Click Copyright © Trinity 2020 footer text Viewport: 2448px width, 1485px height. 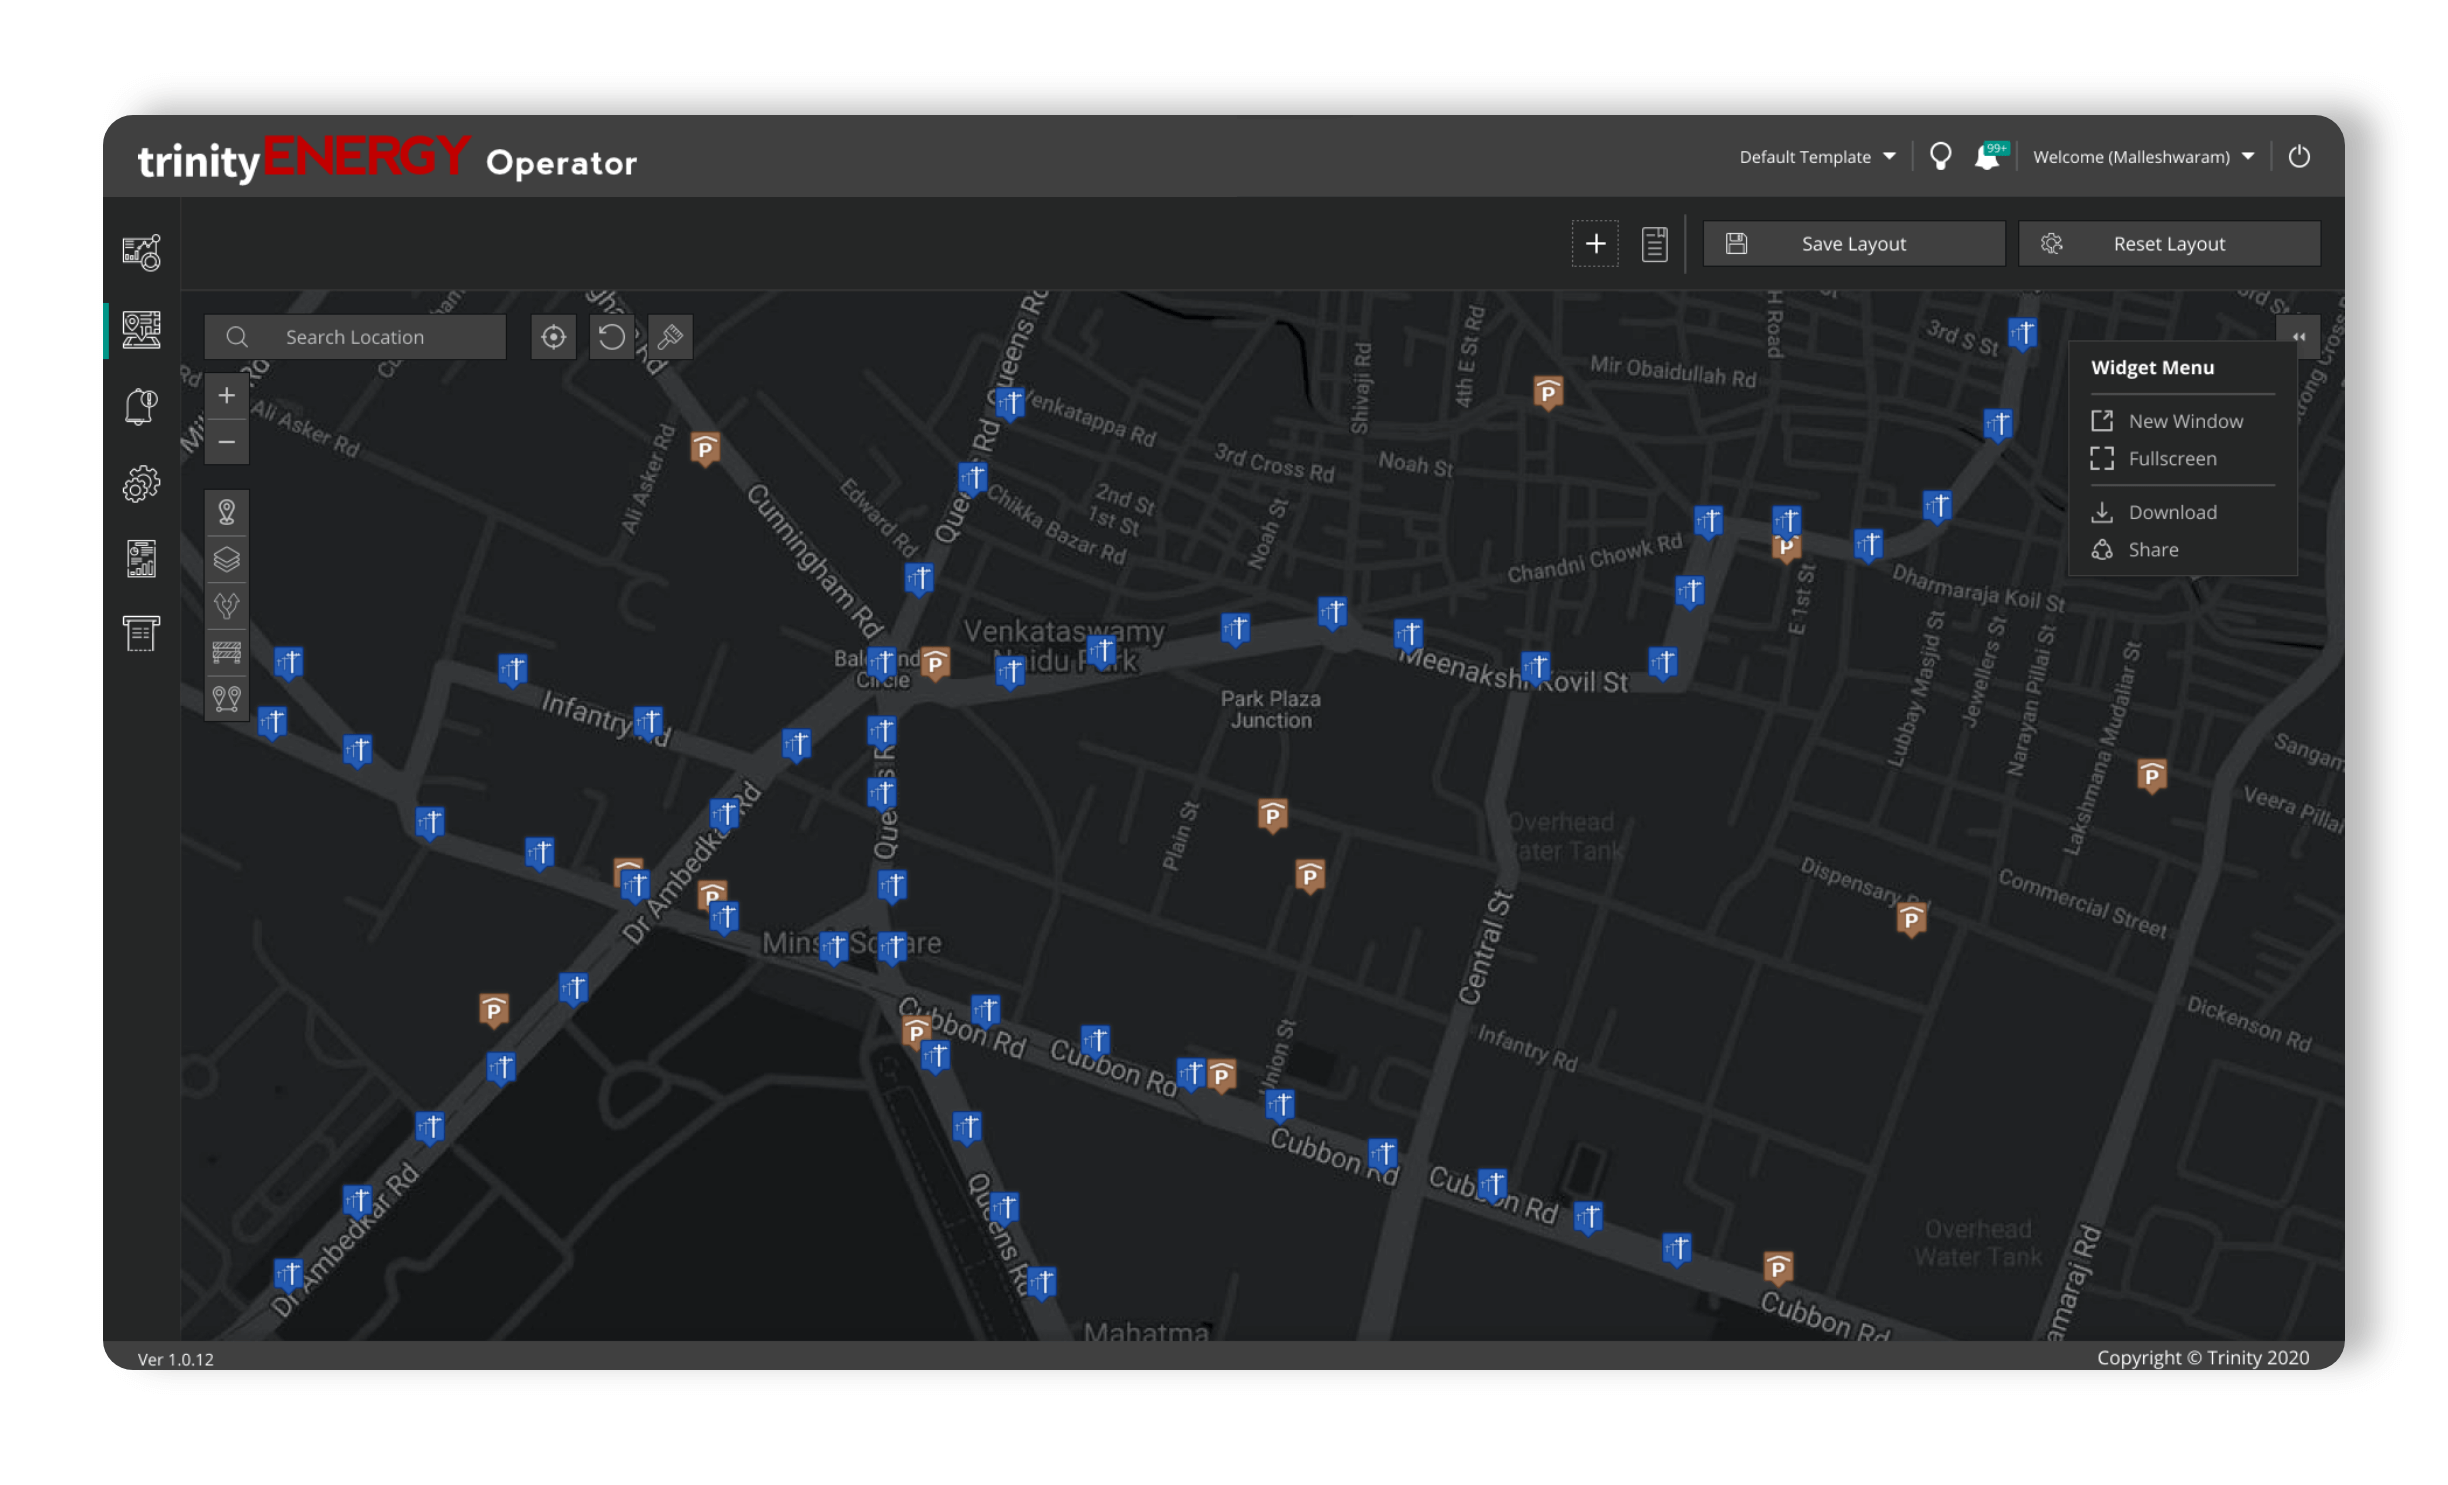pos(2203,1357)
